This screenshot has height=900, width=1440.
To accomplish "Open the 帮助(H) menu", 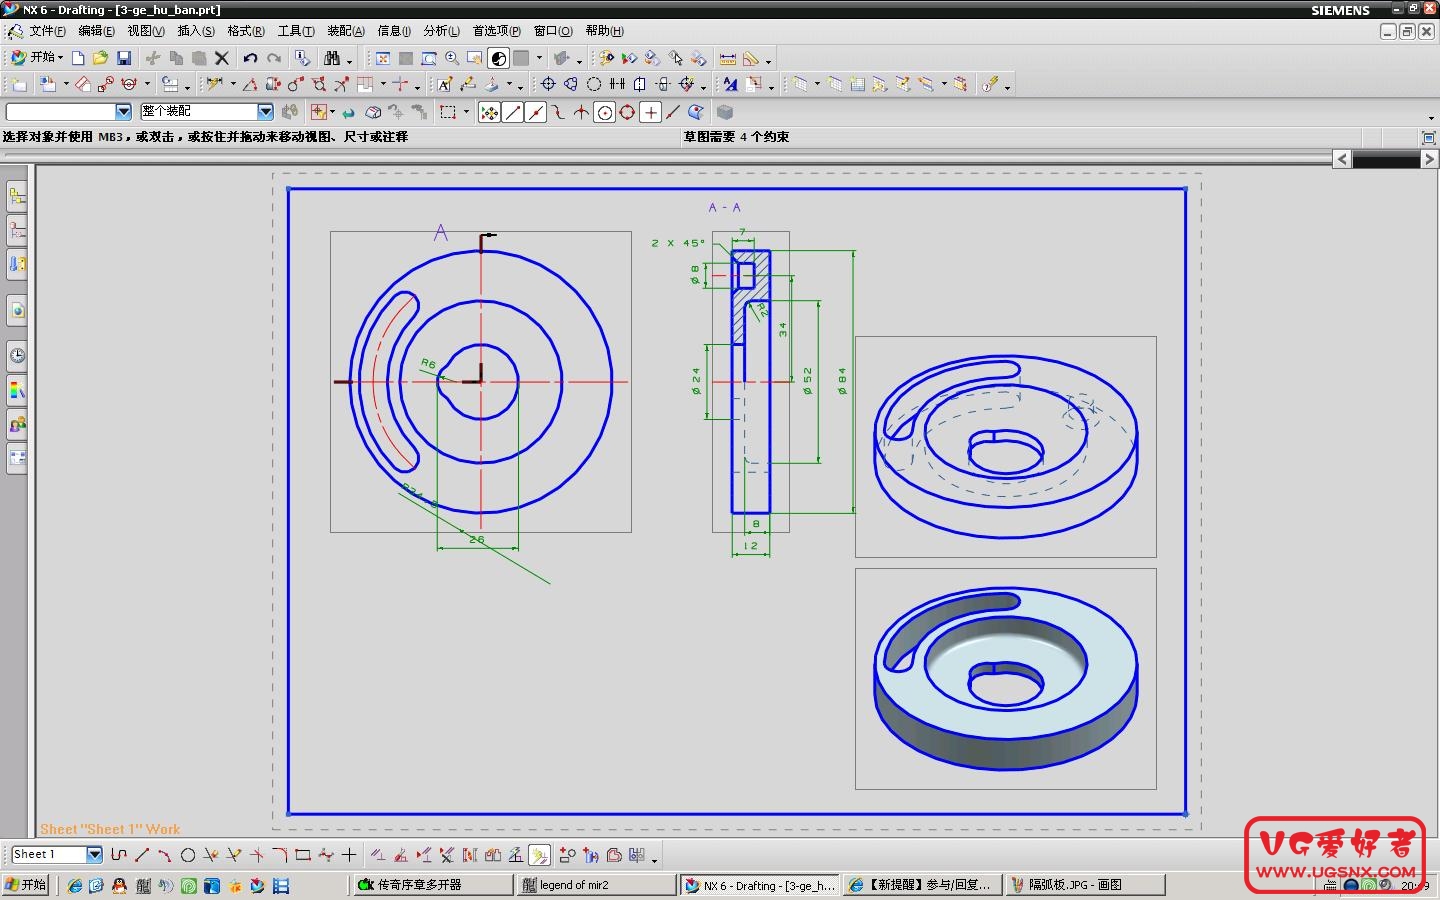I will coord(604,31).
